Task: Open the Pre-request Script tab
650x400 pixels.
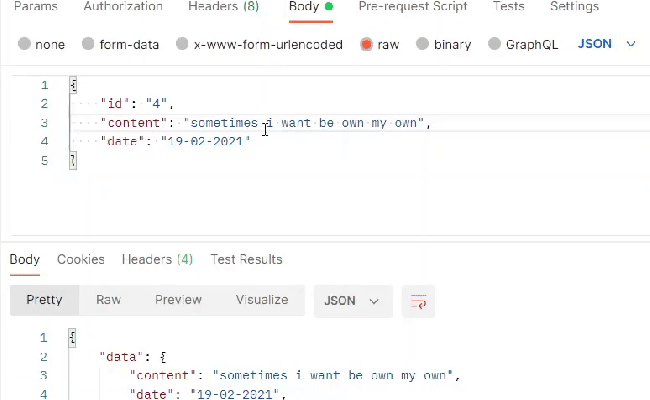Action: [x=413, y=7]
